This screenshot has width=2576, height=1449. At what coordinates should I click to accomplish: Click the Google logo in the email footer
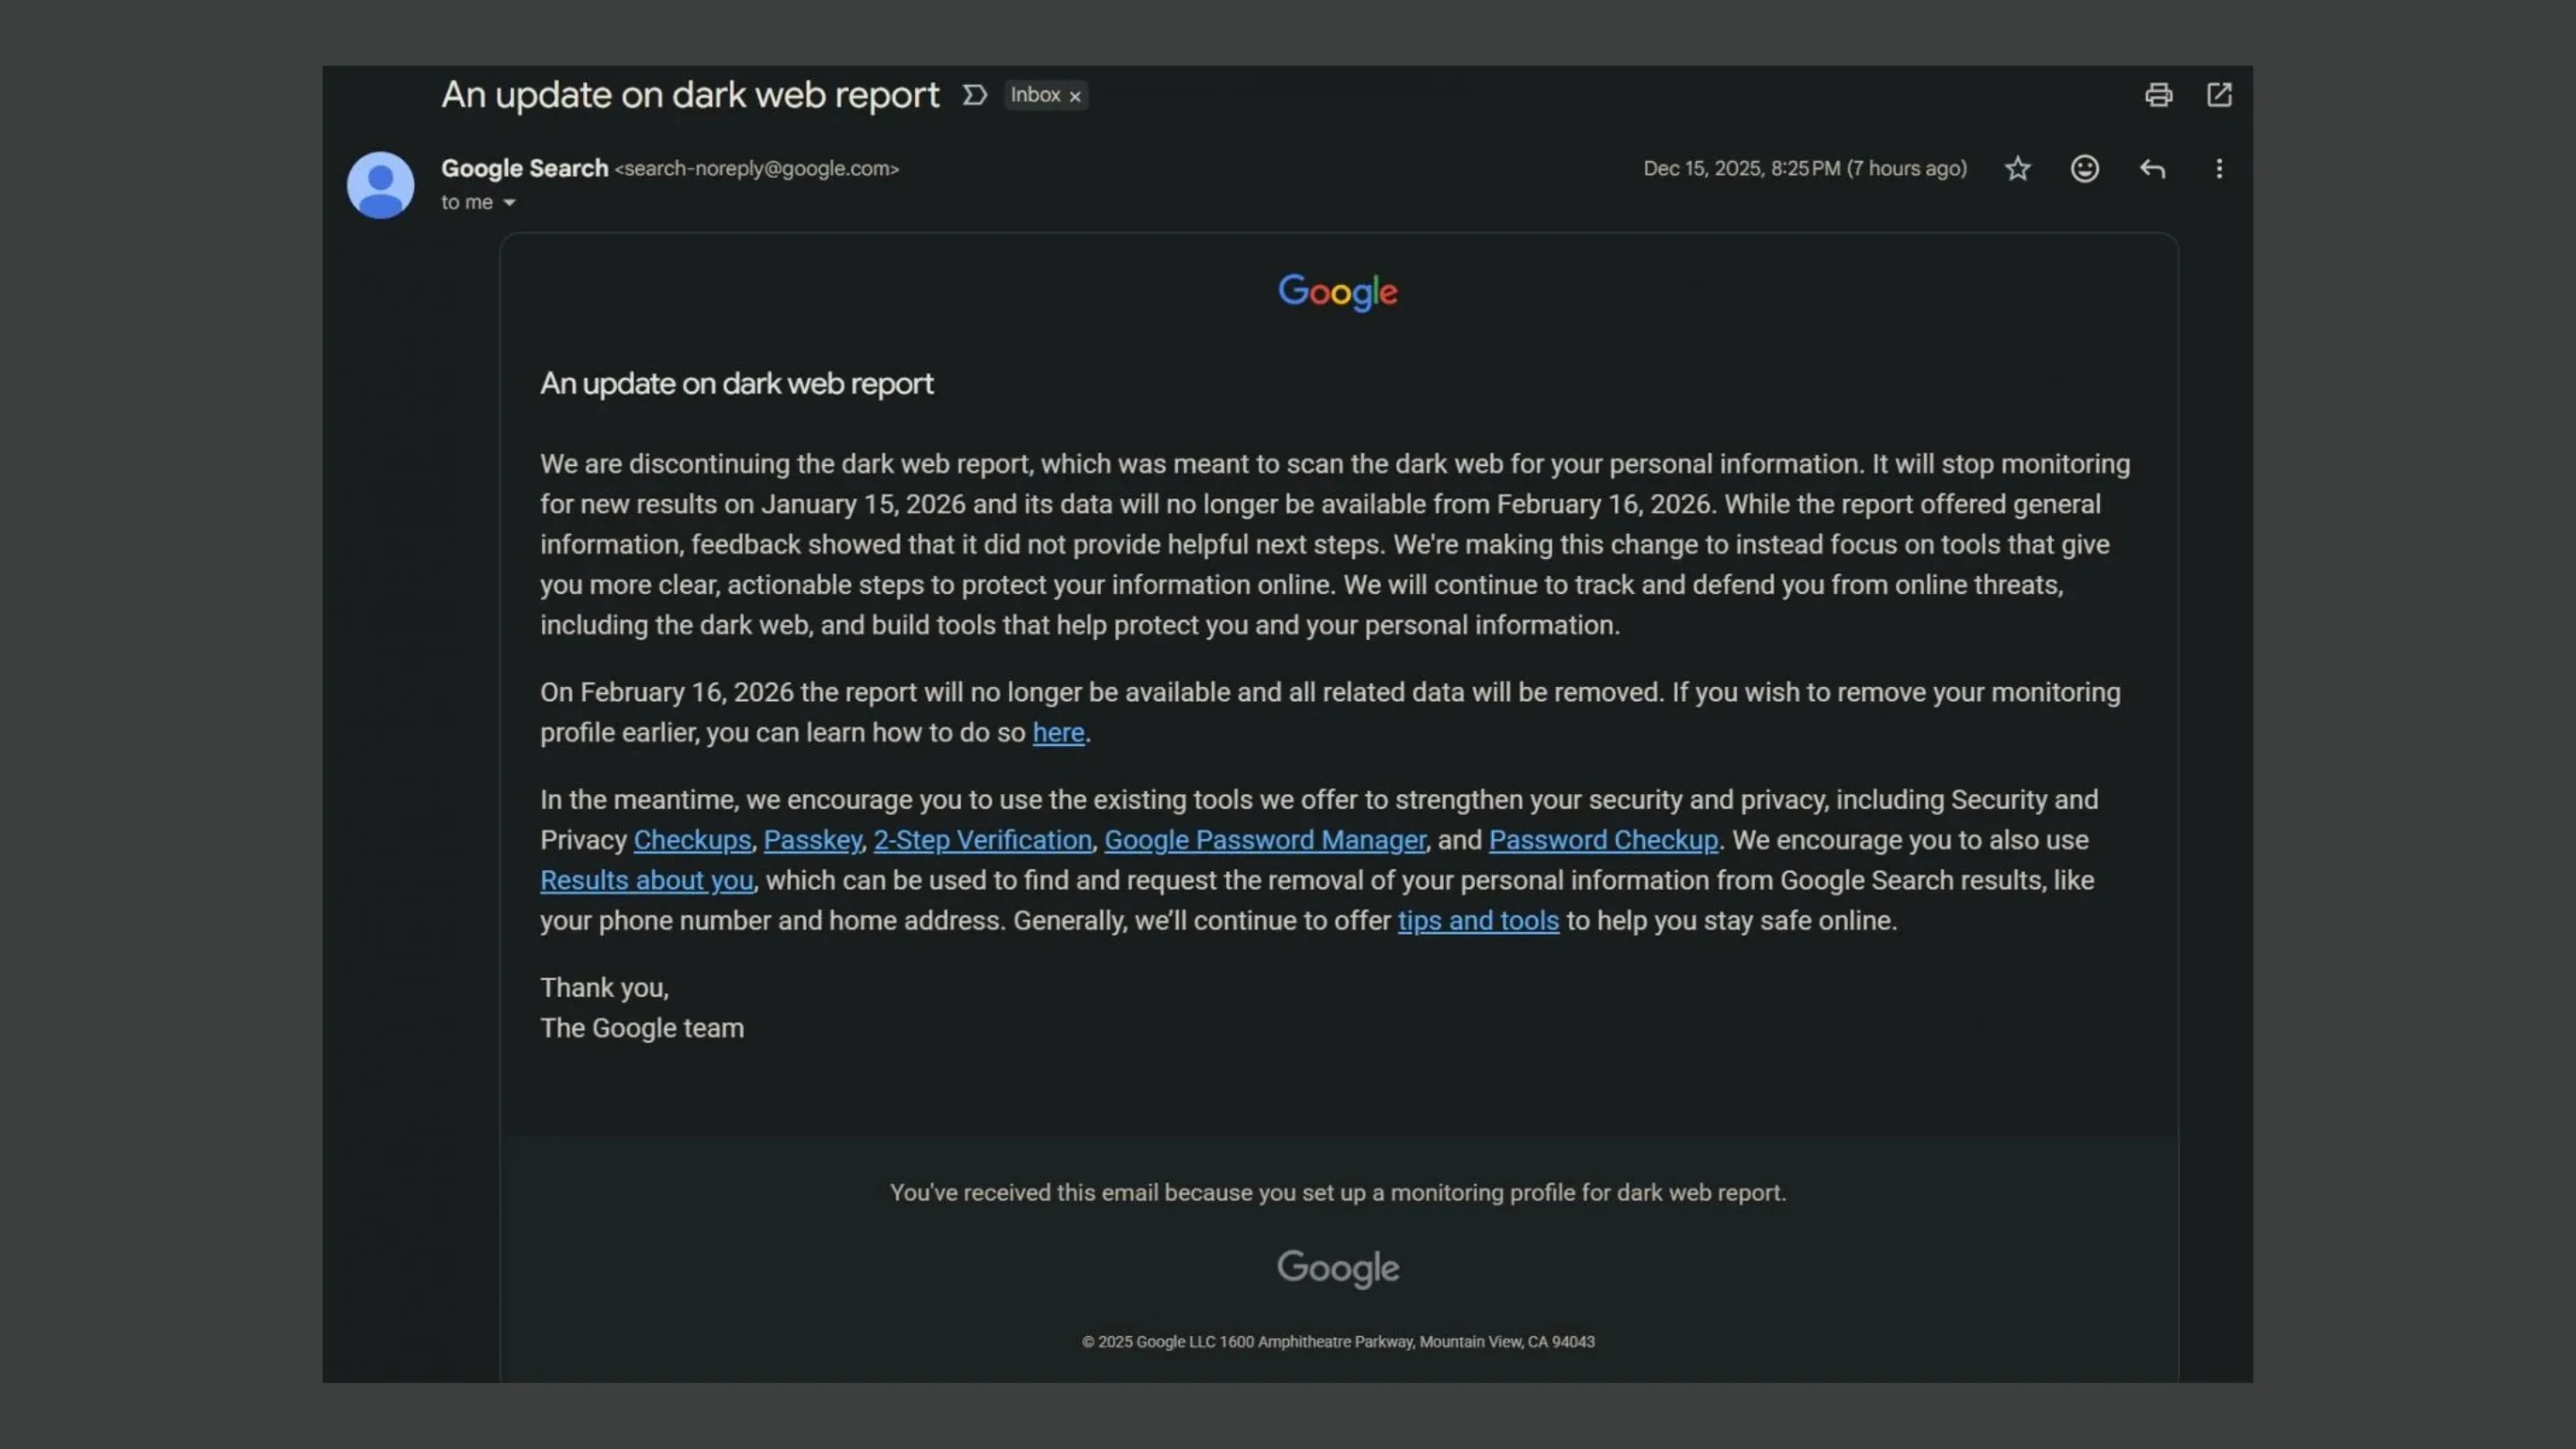1338,1268
